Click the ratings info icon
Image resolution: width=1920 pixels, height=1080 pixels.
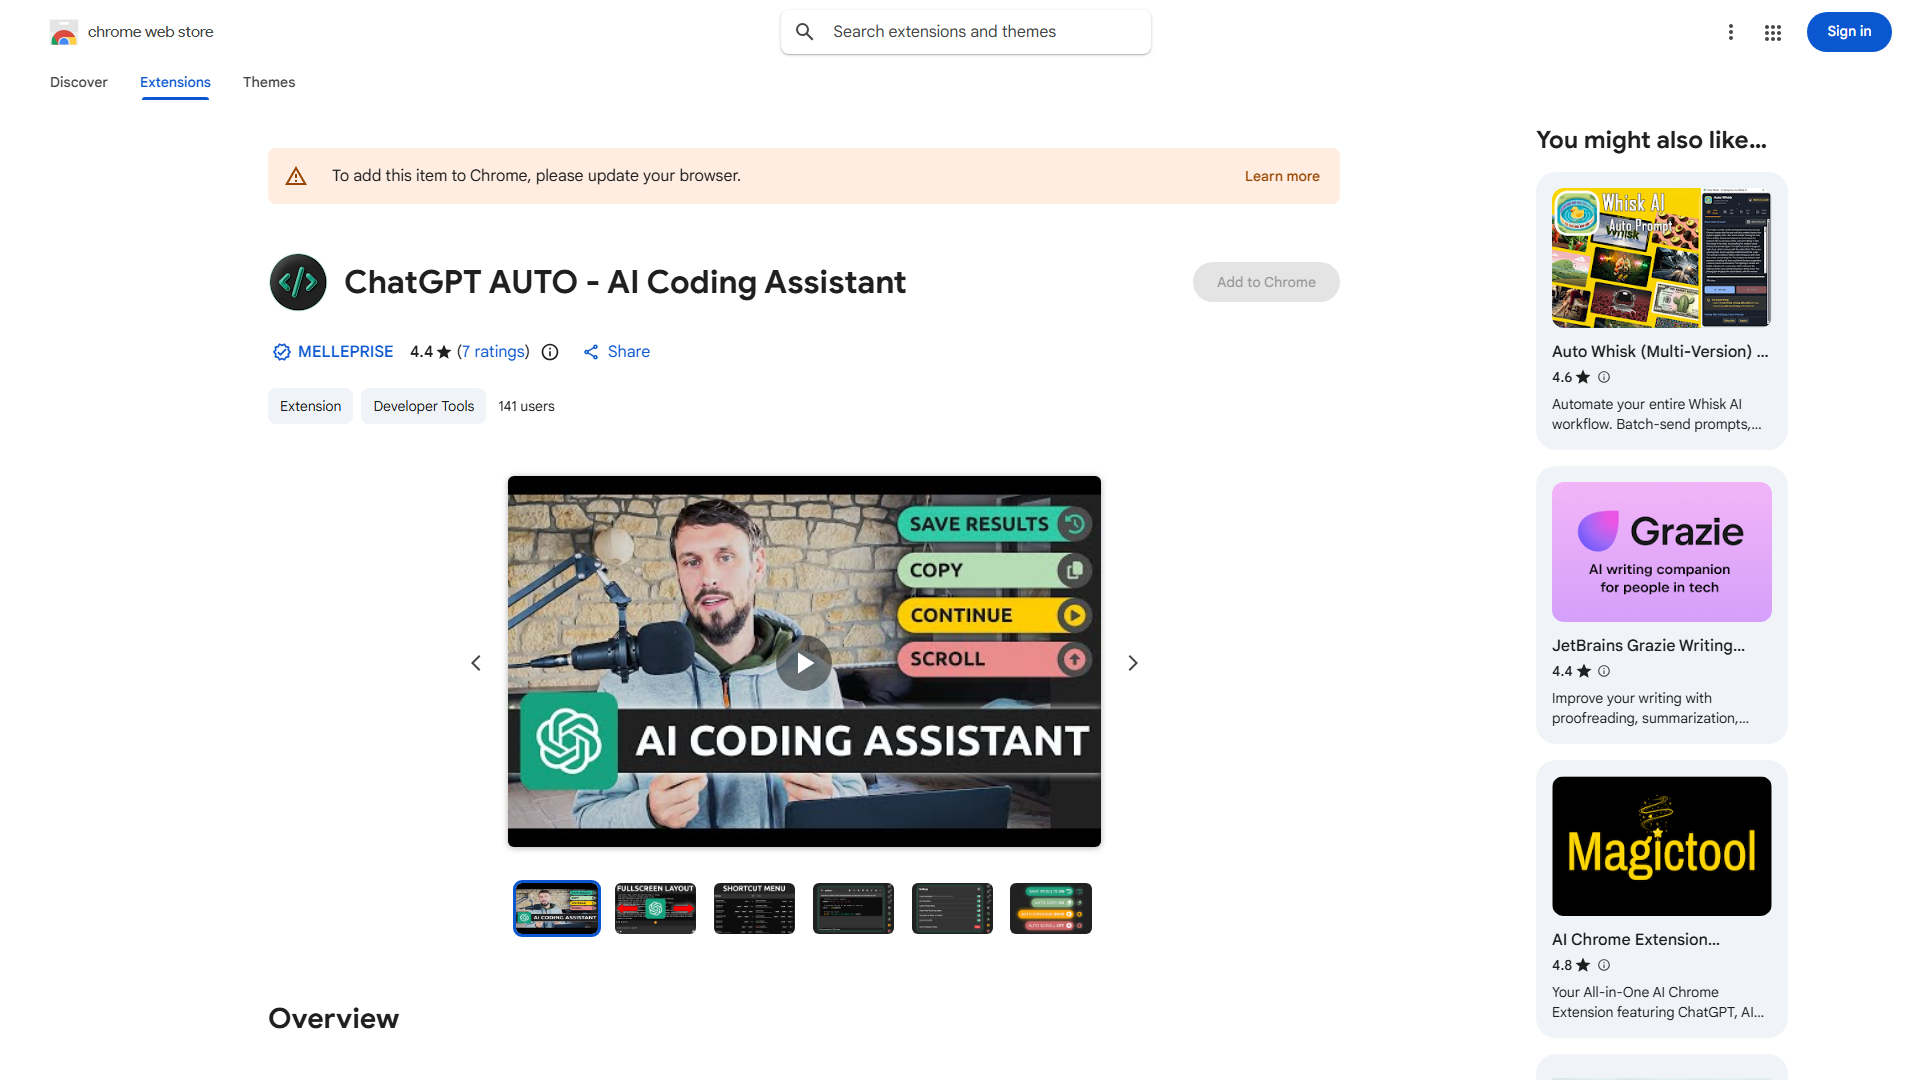[x=550, y=352]
